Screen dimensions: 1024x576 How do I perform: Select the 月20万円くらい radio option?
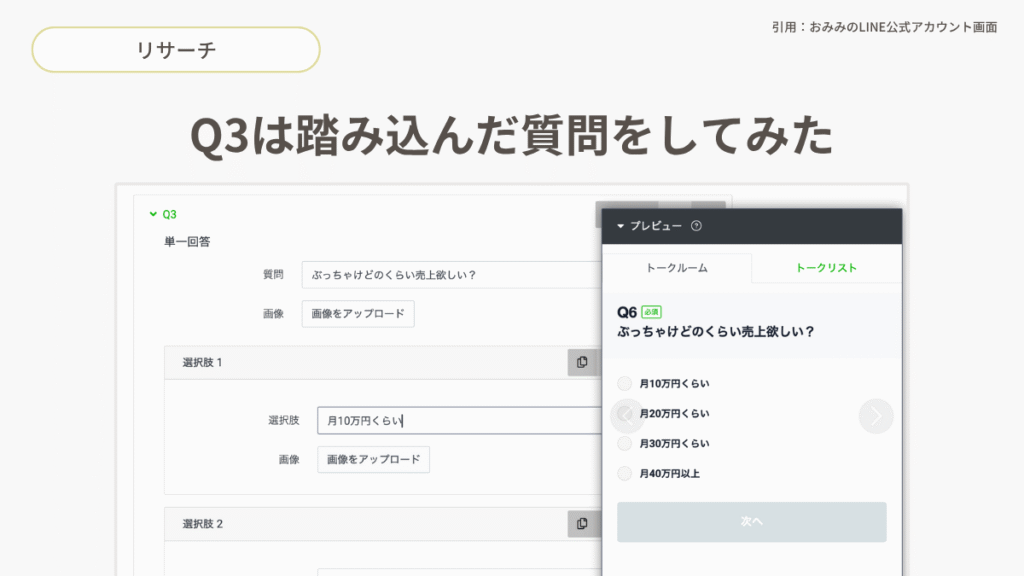coord(625,413)
